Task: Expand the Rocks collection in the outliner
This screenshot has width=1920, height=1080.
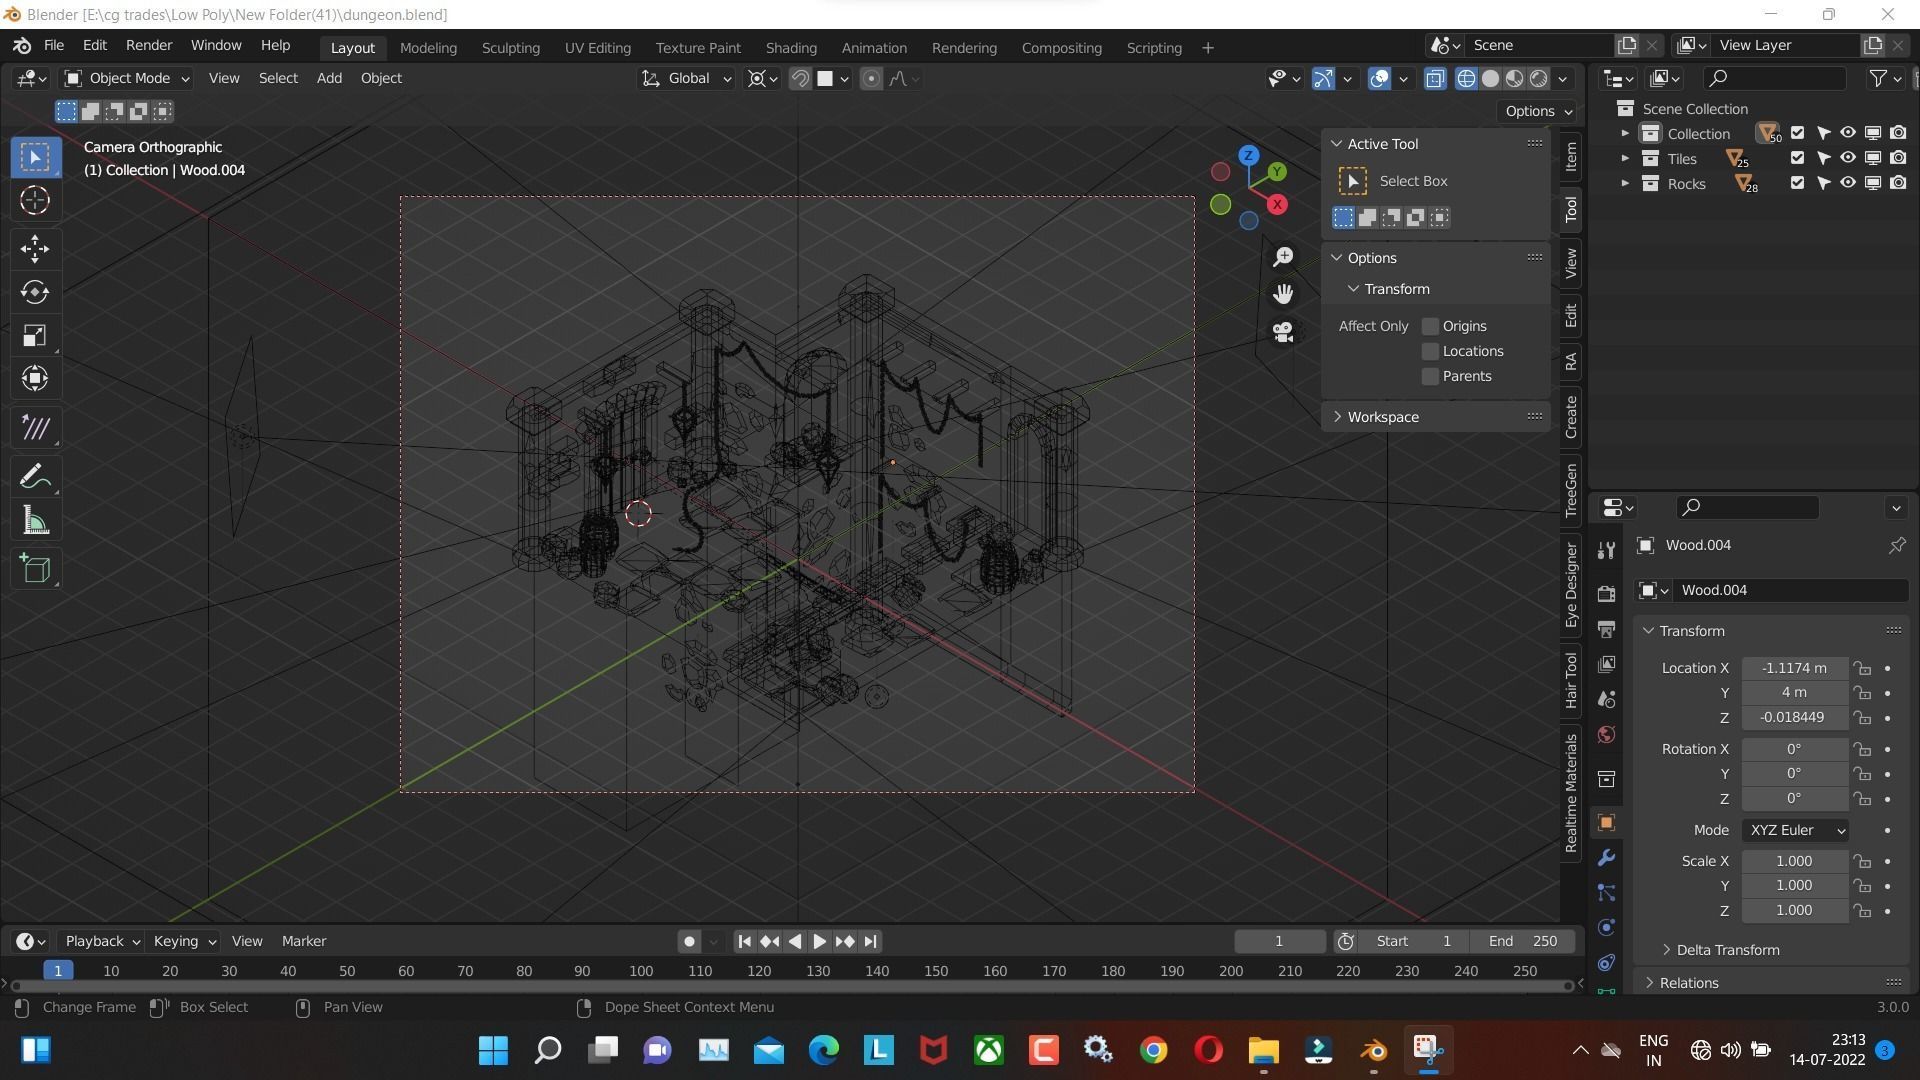Action: pos(1625,183)
